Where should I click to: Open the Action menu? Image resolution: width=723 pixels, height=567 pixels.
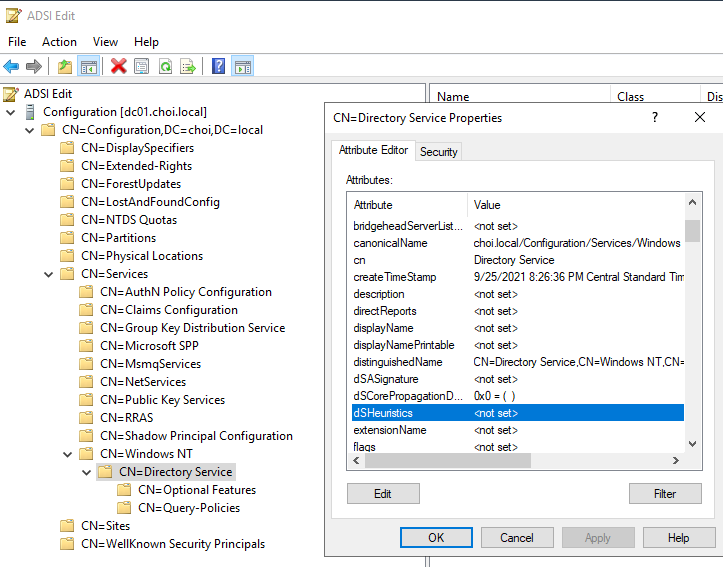(59, 42)
